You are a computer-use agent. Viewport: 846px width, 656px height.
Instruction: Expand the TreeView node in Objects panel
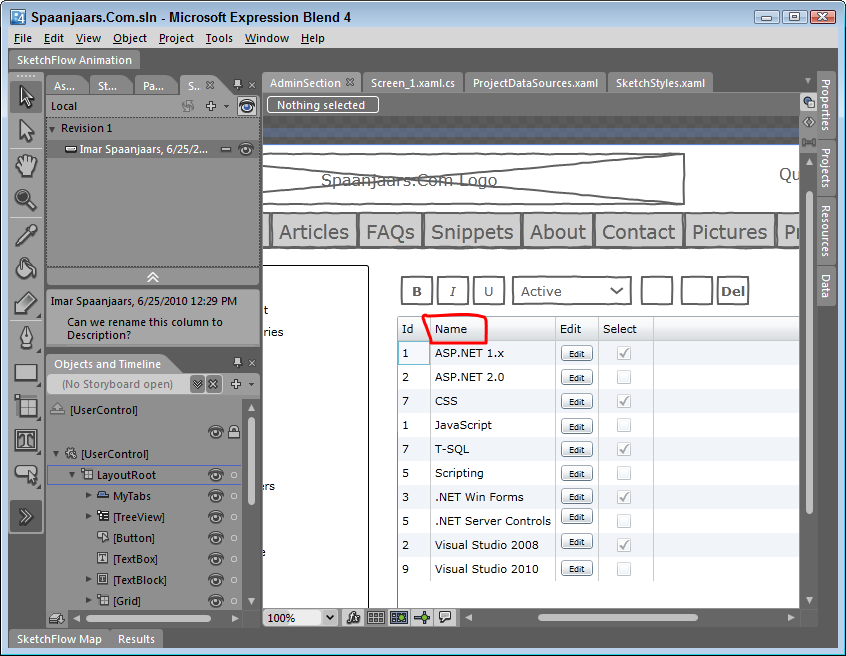tap(89, 517)
